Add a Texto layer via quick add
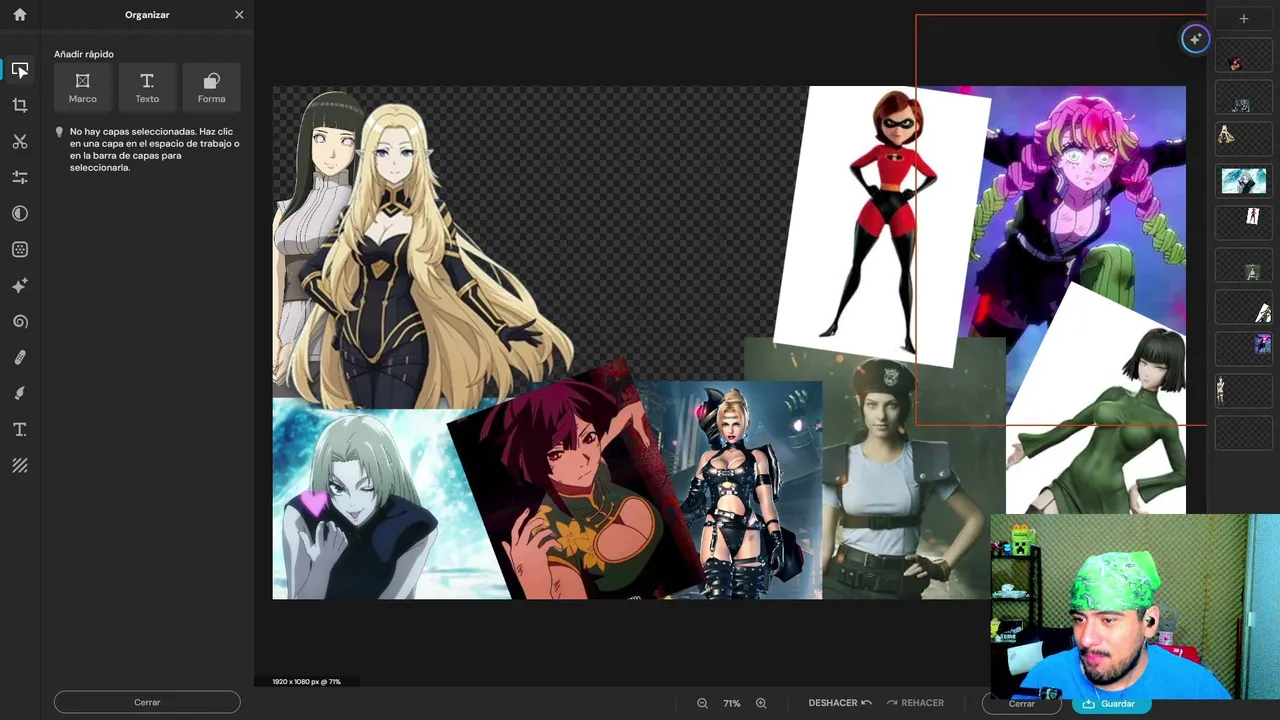1280x720 pixels. click(x=147, y=87)
